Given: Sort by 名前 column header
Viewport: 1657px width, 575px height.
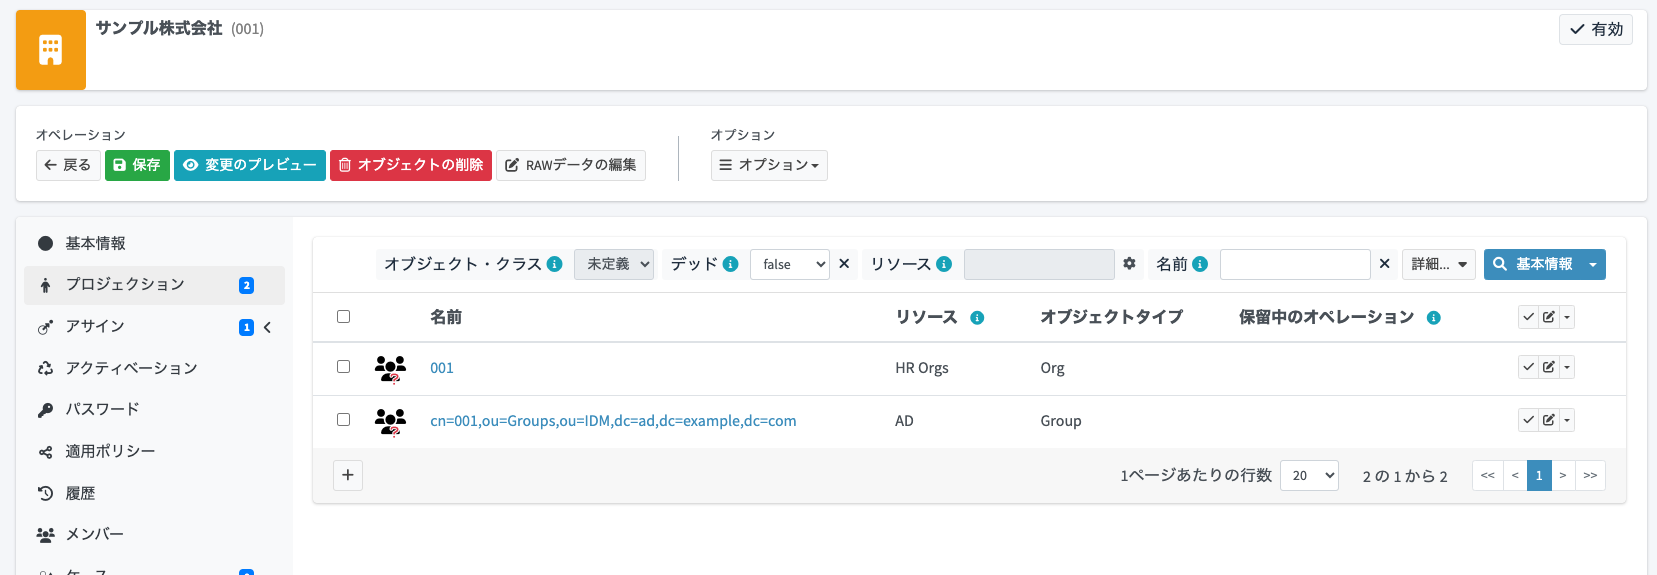Looking at the screenshot, I should (446, 317).
